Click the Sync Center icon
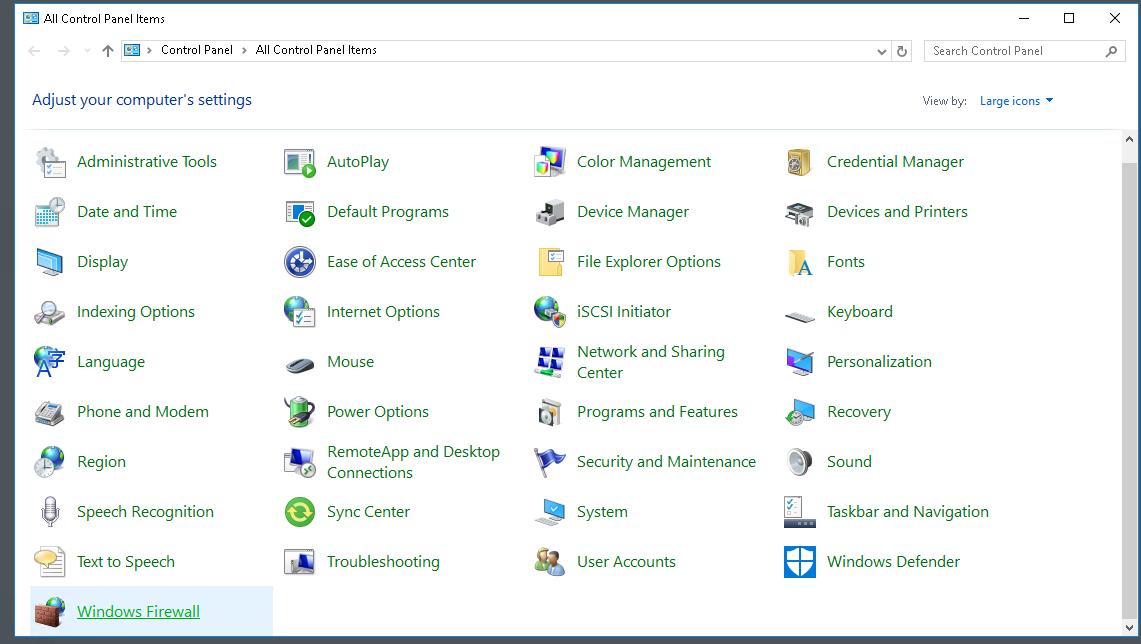Viewport: 1141px width, 644px height. [300, 512]
